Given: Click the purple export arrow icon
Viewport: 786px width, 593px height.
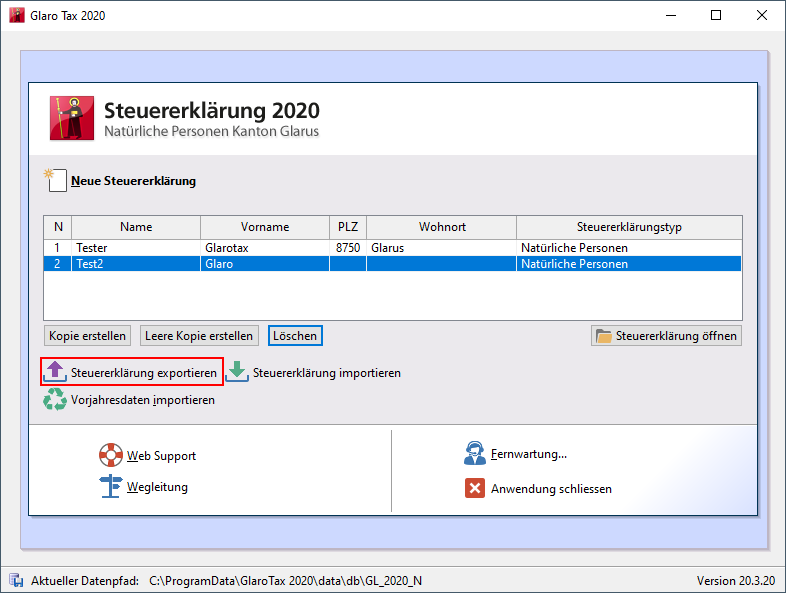Looking at the screenshot, I should [x=55, y=372].
